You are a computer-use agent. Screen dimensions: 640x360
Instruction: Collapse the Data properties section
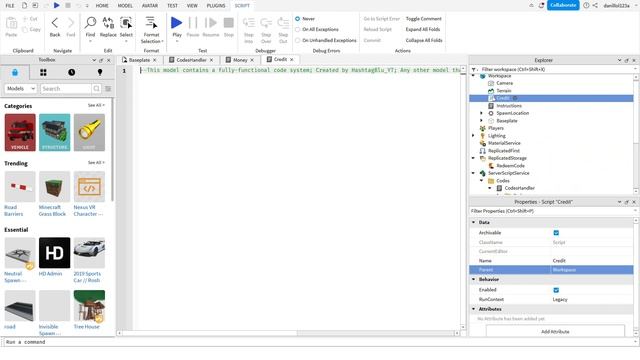coord(474,222)
